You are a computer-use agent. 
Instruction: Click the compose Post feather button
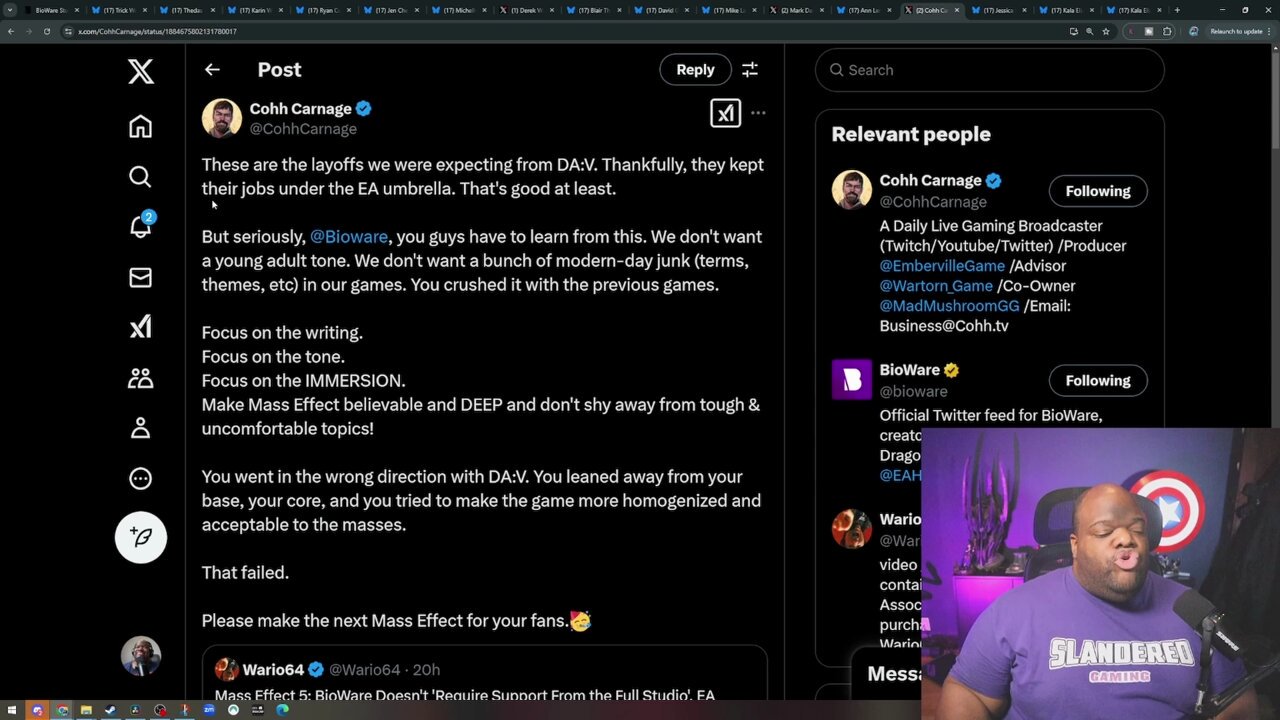[x=141, y=537]
